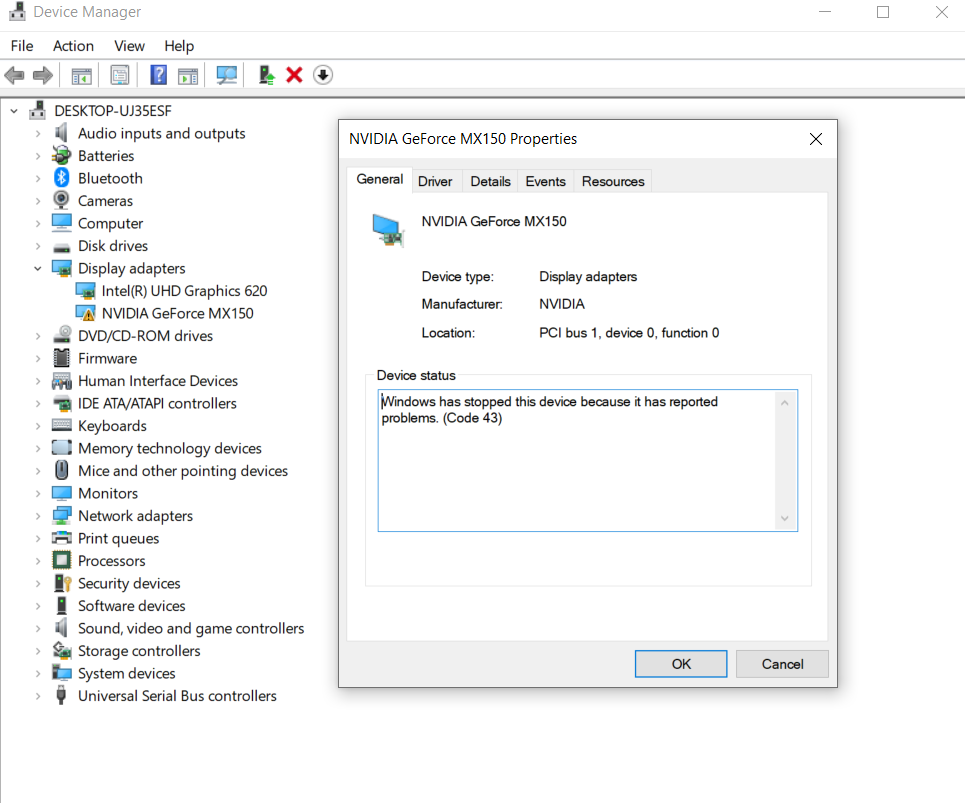Image resolution: width=965 pixels, height=803 pixels.
Task: Open the View menu
Action: coord(129,46)
